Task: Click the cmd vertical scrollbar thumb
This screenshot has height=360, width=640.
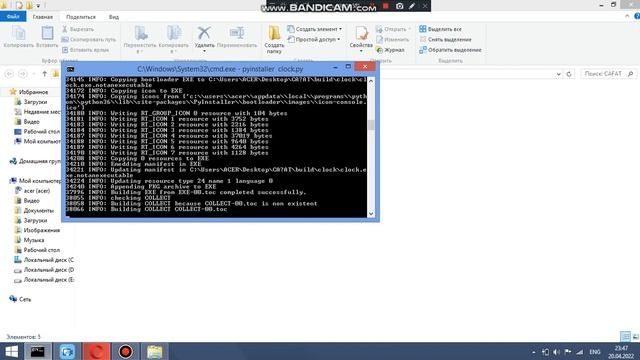Action: tap(371, 125)
